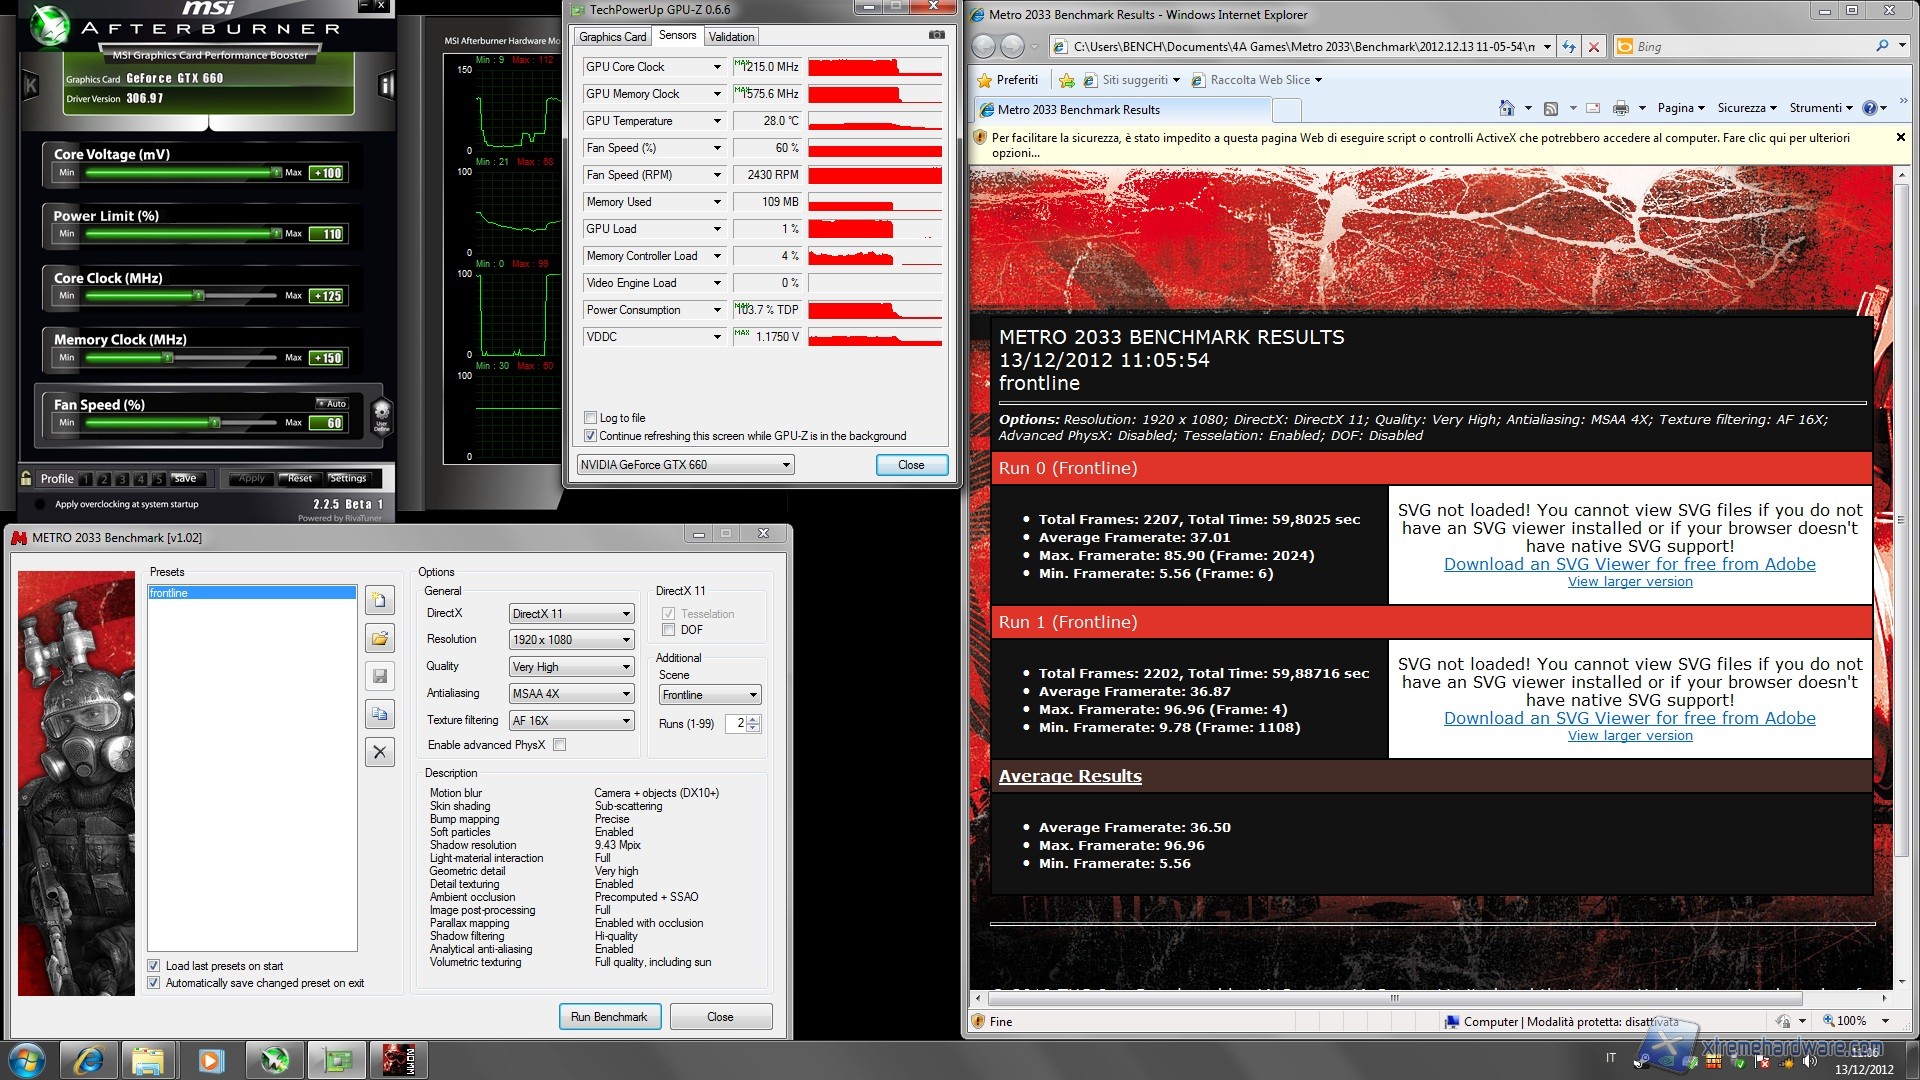The image size is (1920, 1080).
Task: Toggle the Enable advanced PhysX checkbox
Action: [x=560, y=745]
